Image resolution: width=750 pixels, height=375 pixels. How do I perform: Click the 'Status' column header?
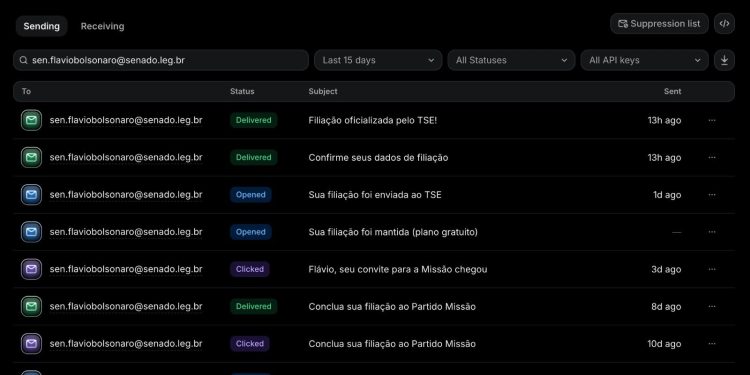242,91
